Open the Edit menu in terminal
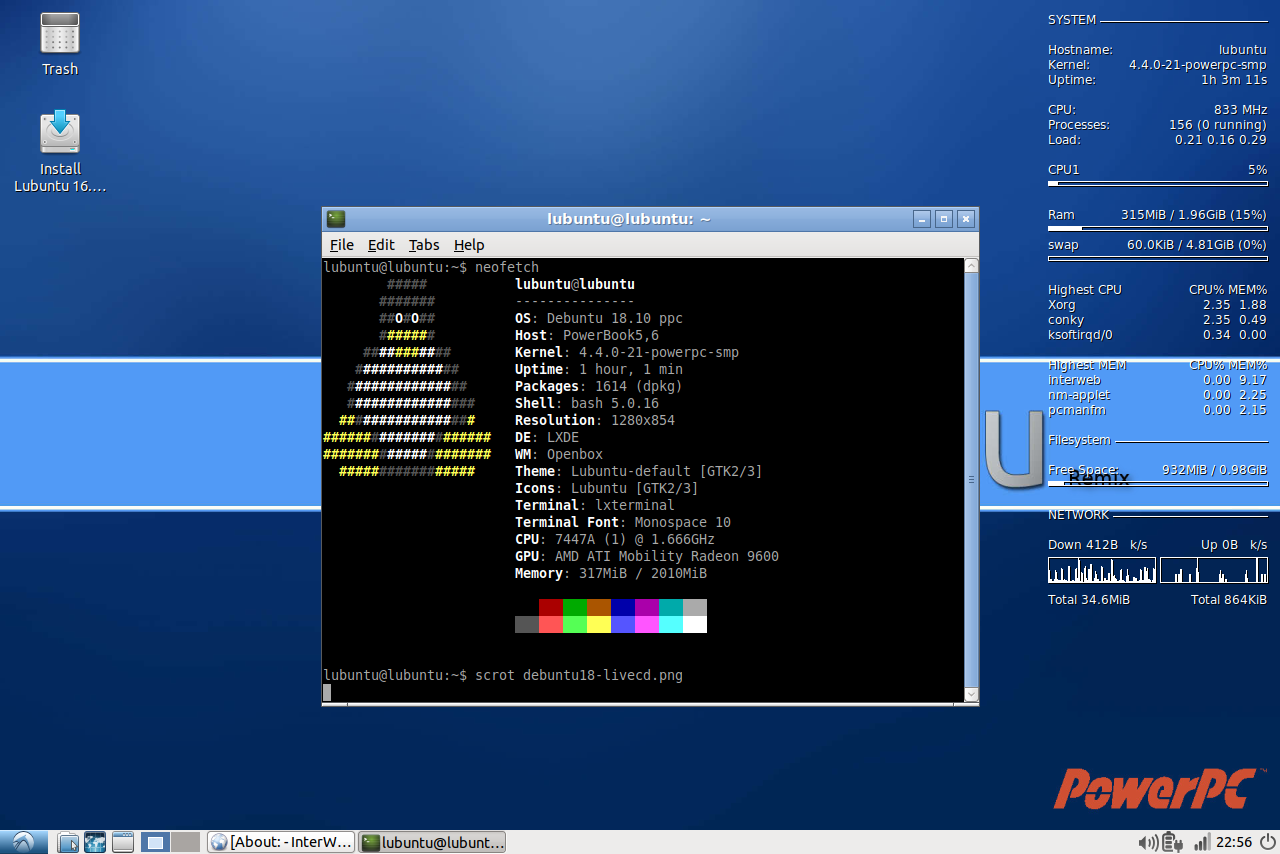 (x=381, y=245)
